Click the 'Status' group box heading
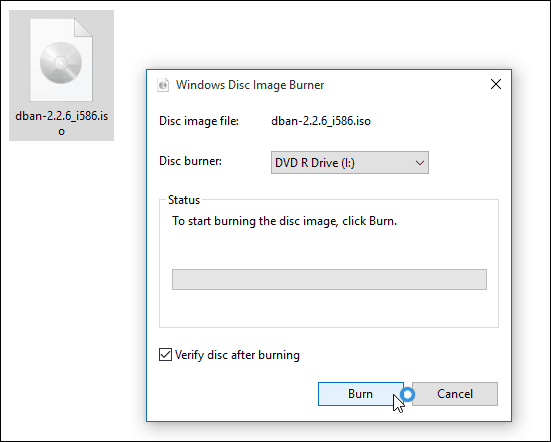Image resolution: width=551 pixels, height=442 pixels. pos(184,200)
